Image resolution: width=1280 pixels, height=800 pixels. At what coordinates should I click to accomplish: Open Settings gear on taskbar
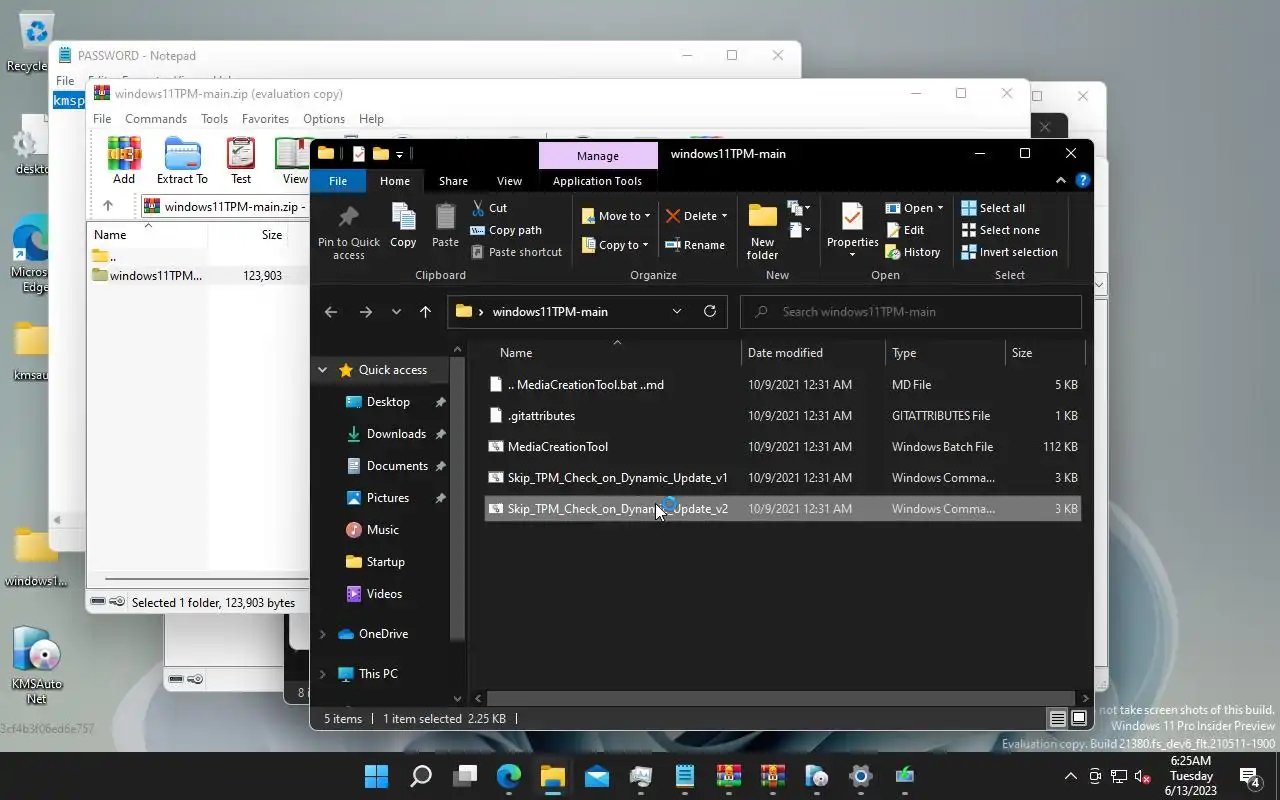[861, 776]
